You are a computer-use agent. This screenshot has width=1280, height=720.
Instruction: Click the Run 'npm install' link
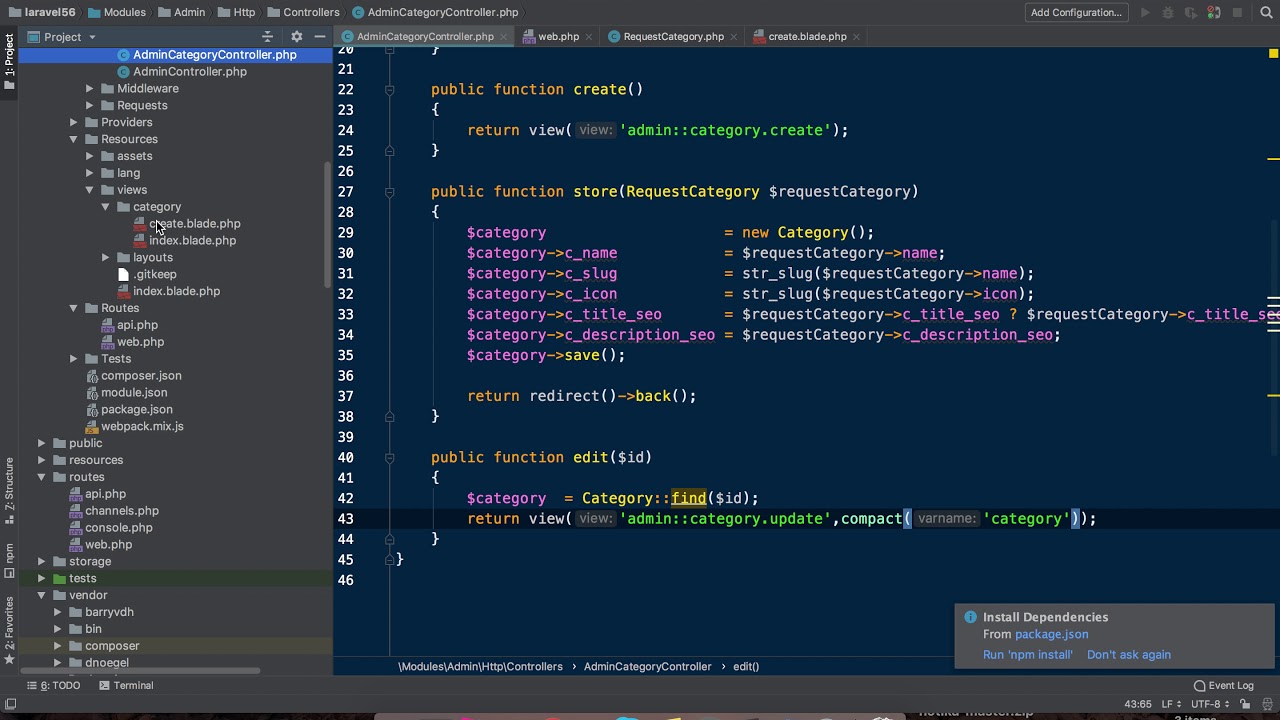[x=1027, y=655]
